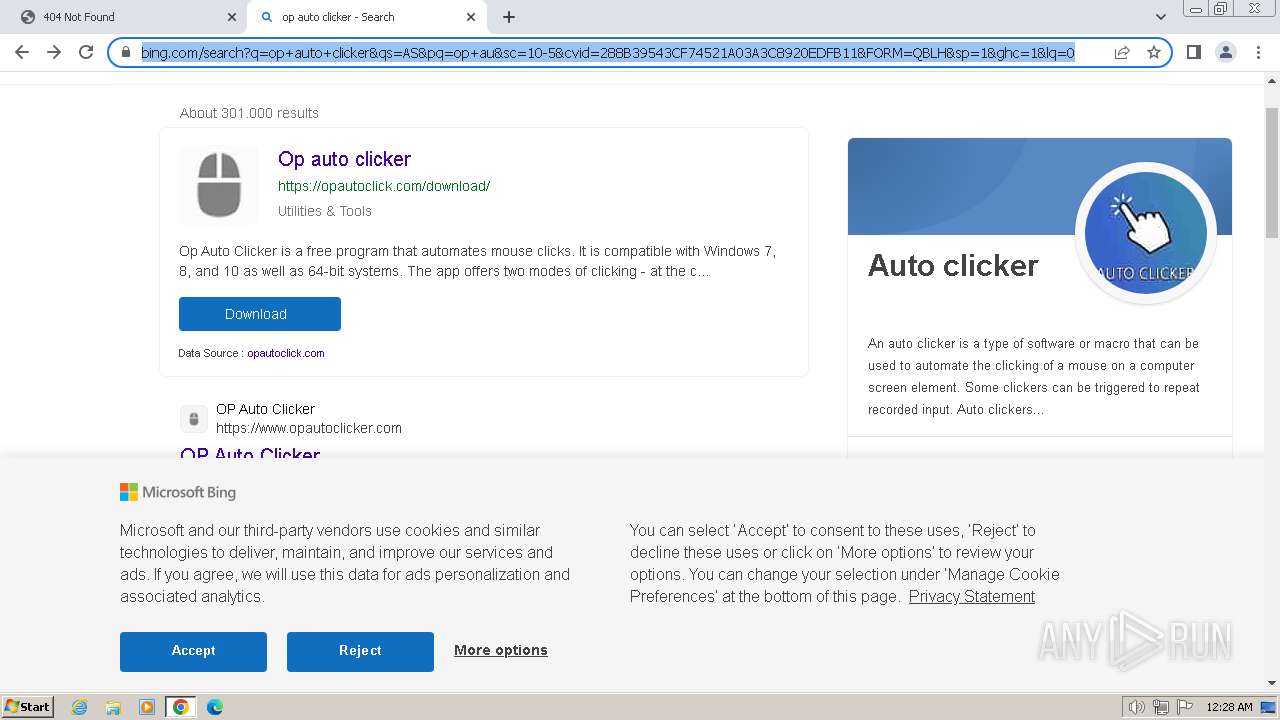Open the second OP Auto Clicker heading

coord(250,454)
